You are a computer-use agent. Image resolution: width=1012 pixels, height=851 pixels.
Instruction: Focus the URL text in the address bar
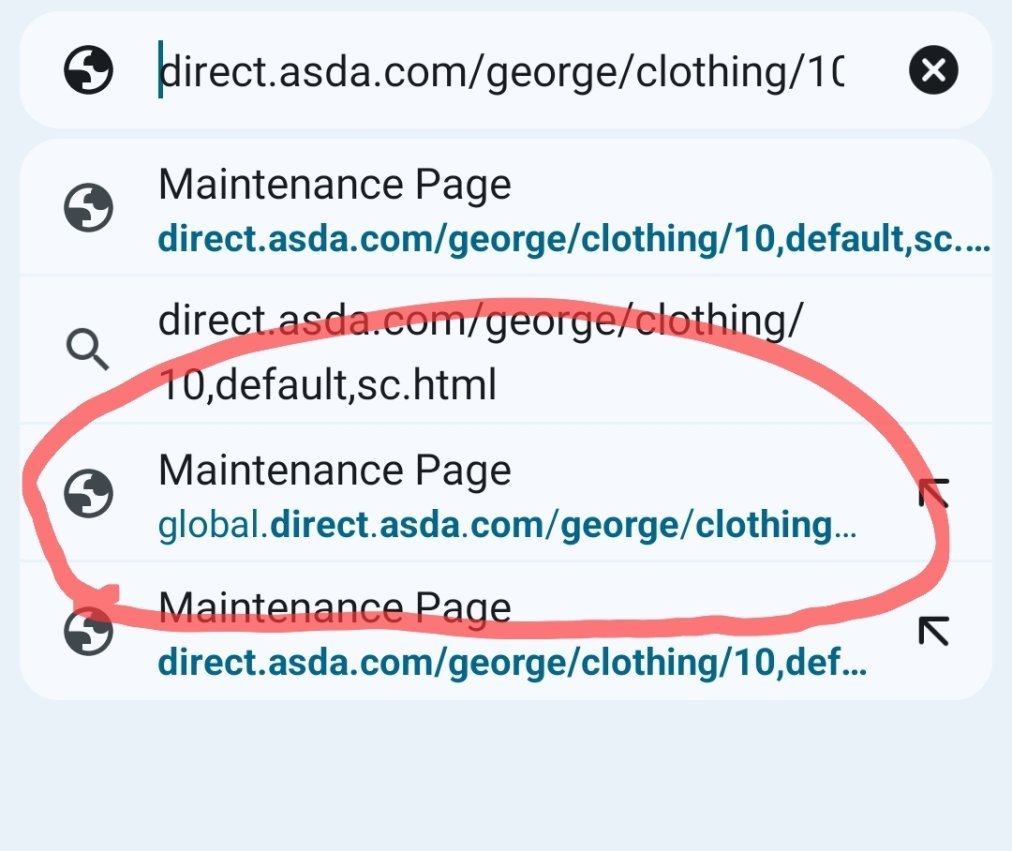(x=502, y=72)
